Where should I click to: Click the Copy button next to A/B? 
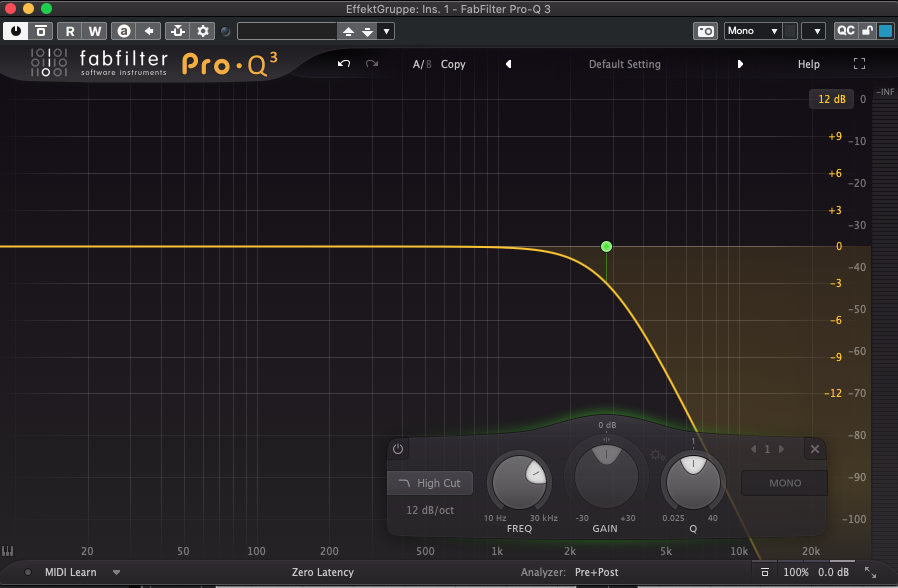pos(453,64)
